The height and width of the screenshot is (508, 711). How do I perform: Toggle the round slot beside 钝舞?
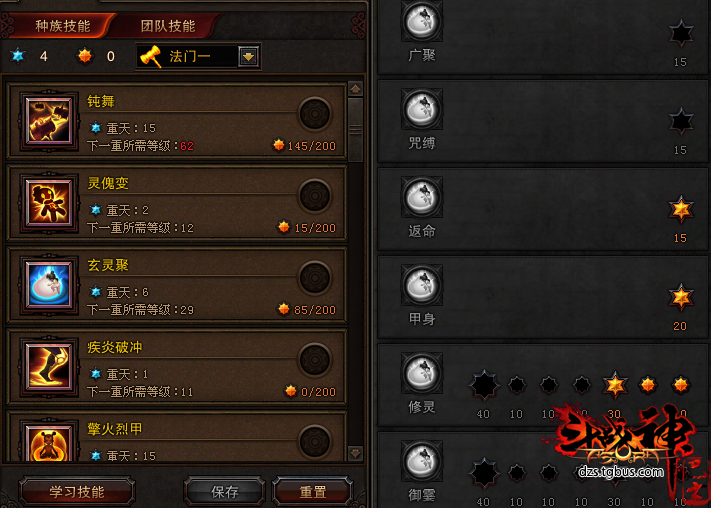coord(315,114)
